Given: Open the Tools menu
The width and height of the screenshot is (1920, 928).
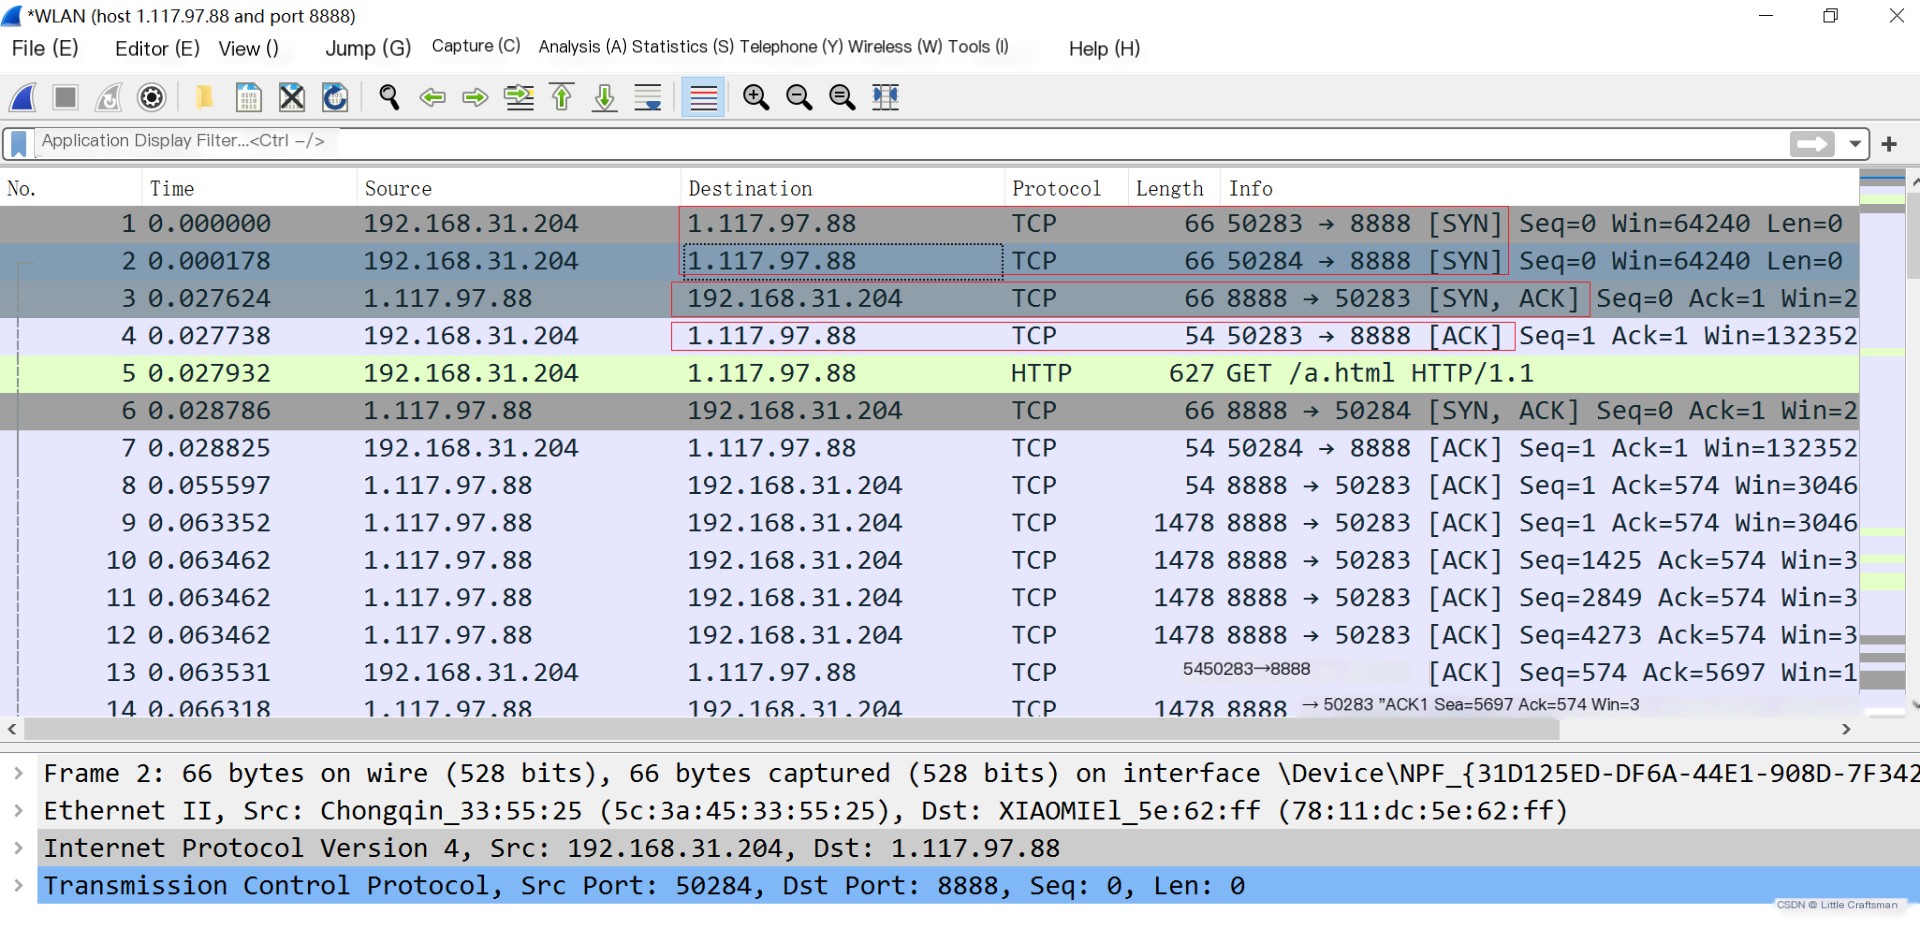Looking at the screenshot, I should tap(978, 46).
